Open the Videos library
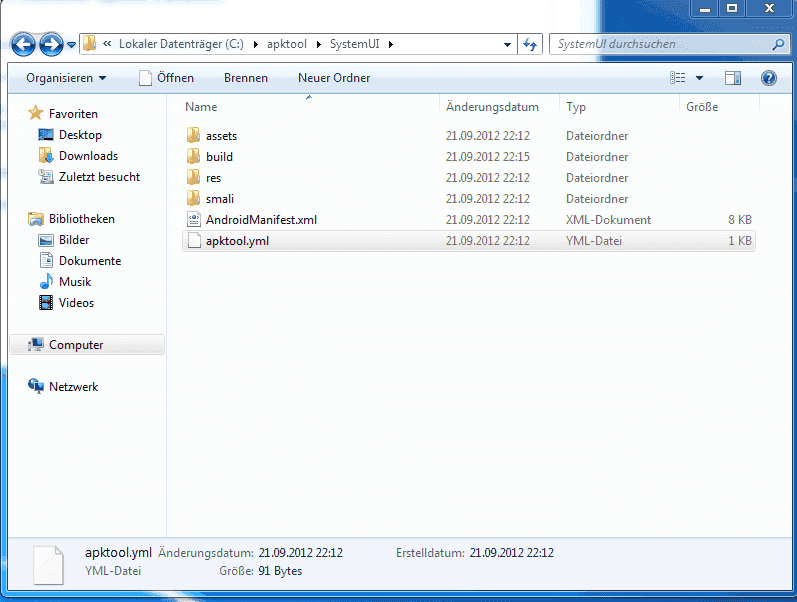Screen dimensions: 797x602 pyautogui.click(x=76, y=303)
